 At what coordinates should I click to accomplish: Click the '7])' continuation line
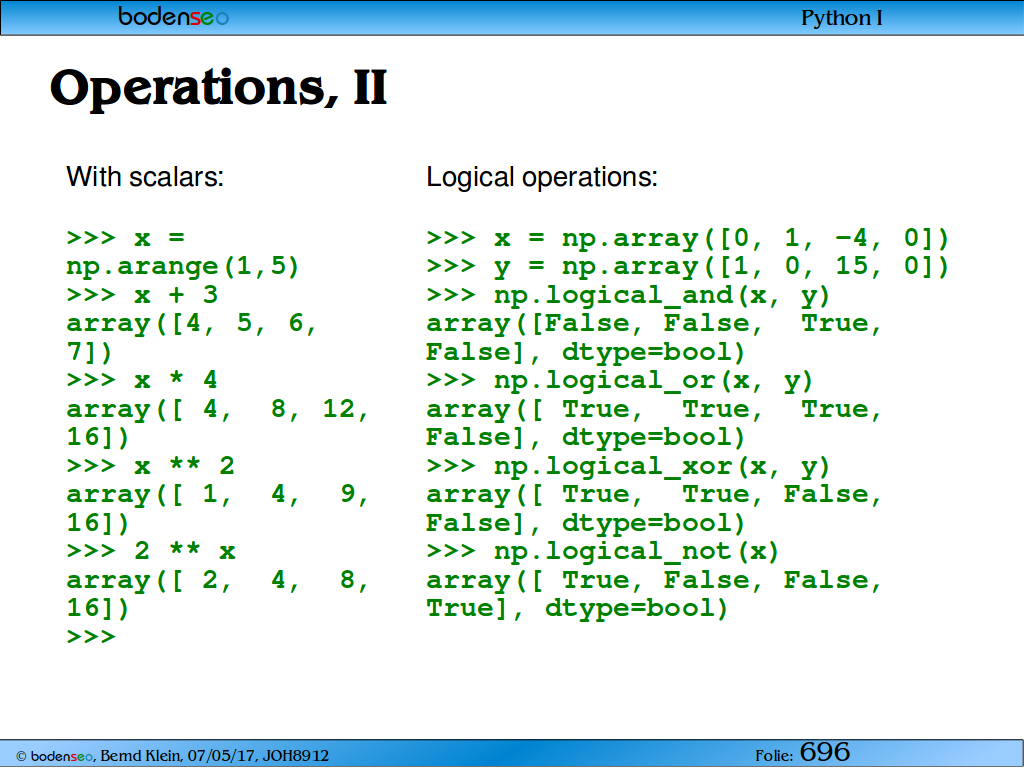pos(89,353)
